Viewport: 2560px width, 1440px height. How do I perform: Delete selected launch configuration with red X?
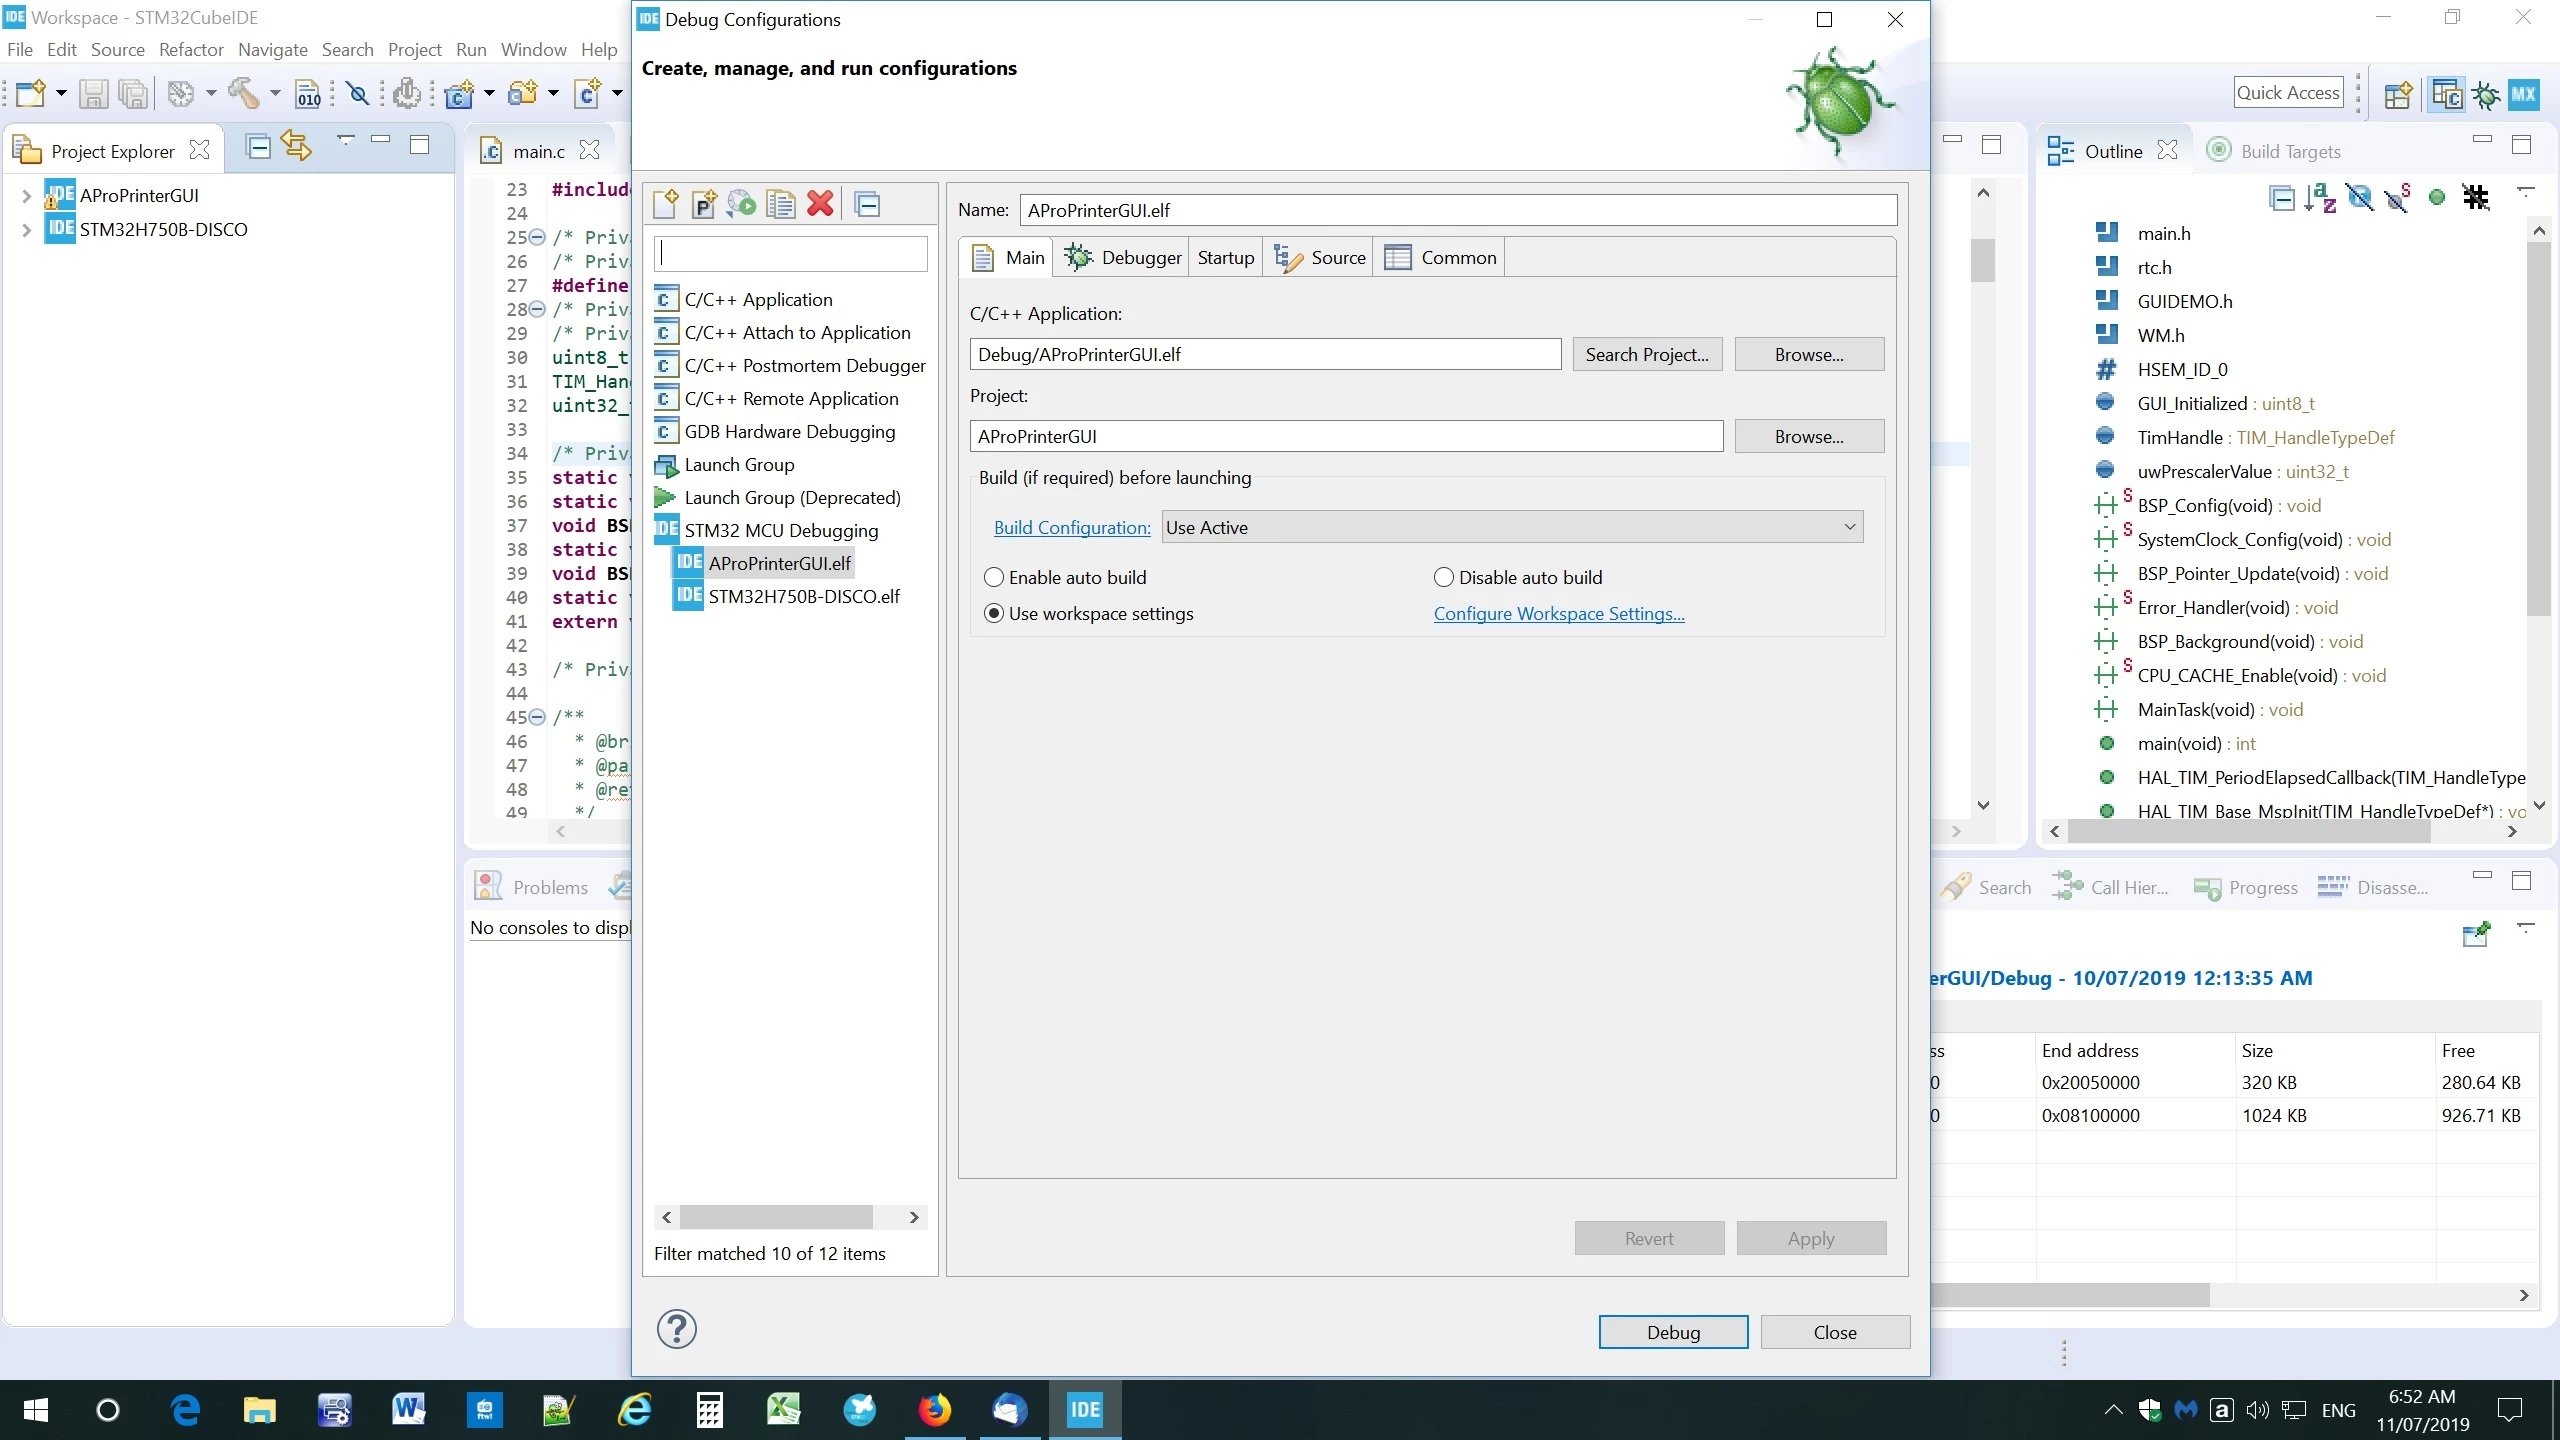point(820,204)
